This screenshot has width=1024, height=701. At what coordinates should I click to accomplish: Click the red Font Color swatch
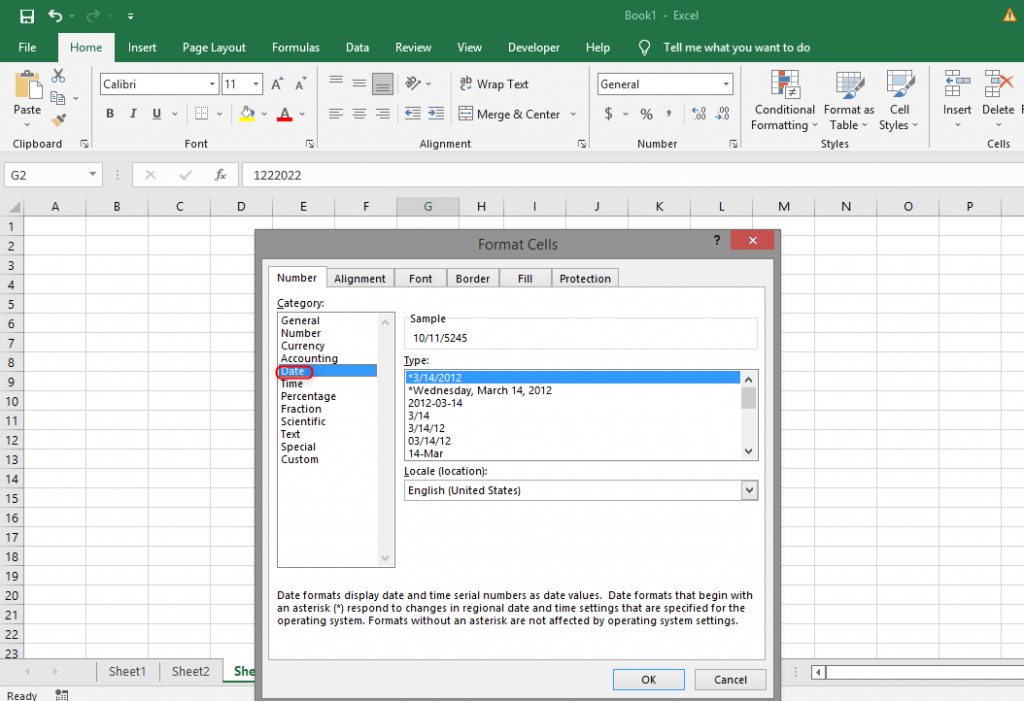(x=287, y=118)
